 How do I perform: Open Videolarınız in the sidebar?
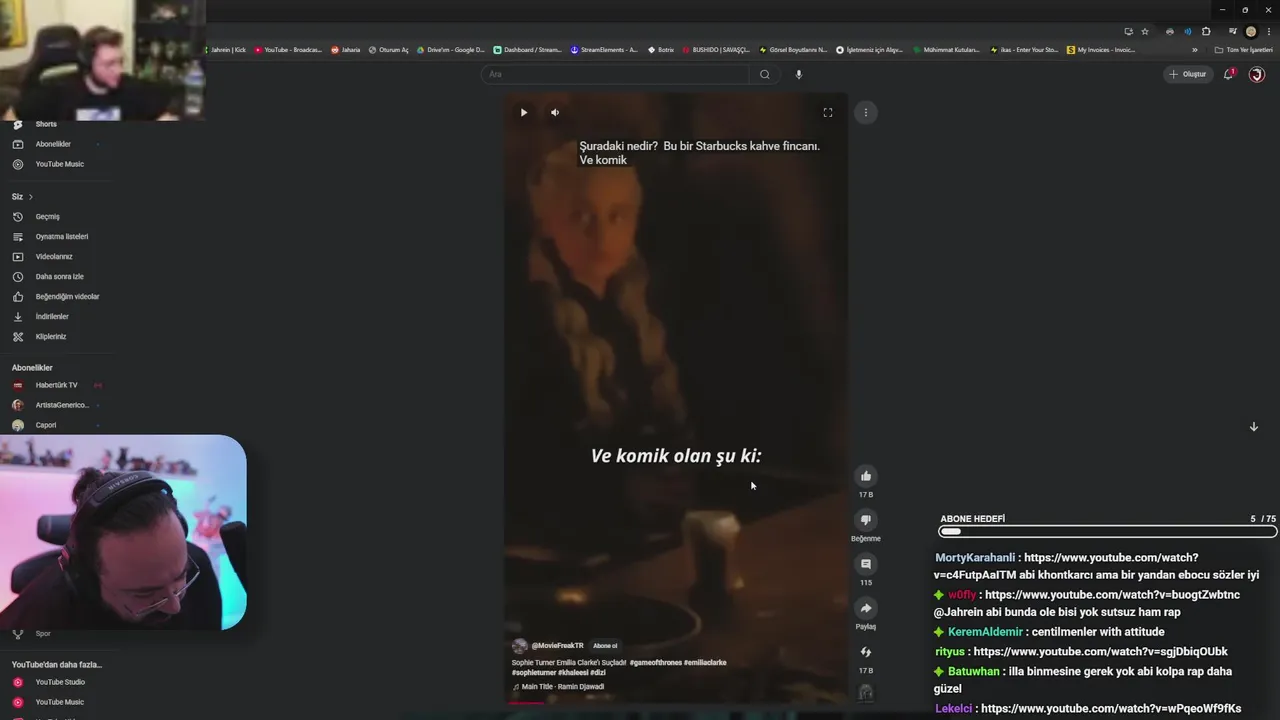pos(56,257)
